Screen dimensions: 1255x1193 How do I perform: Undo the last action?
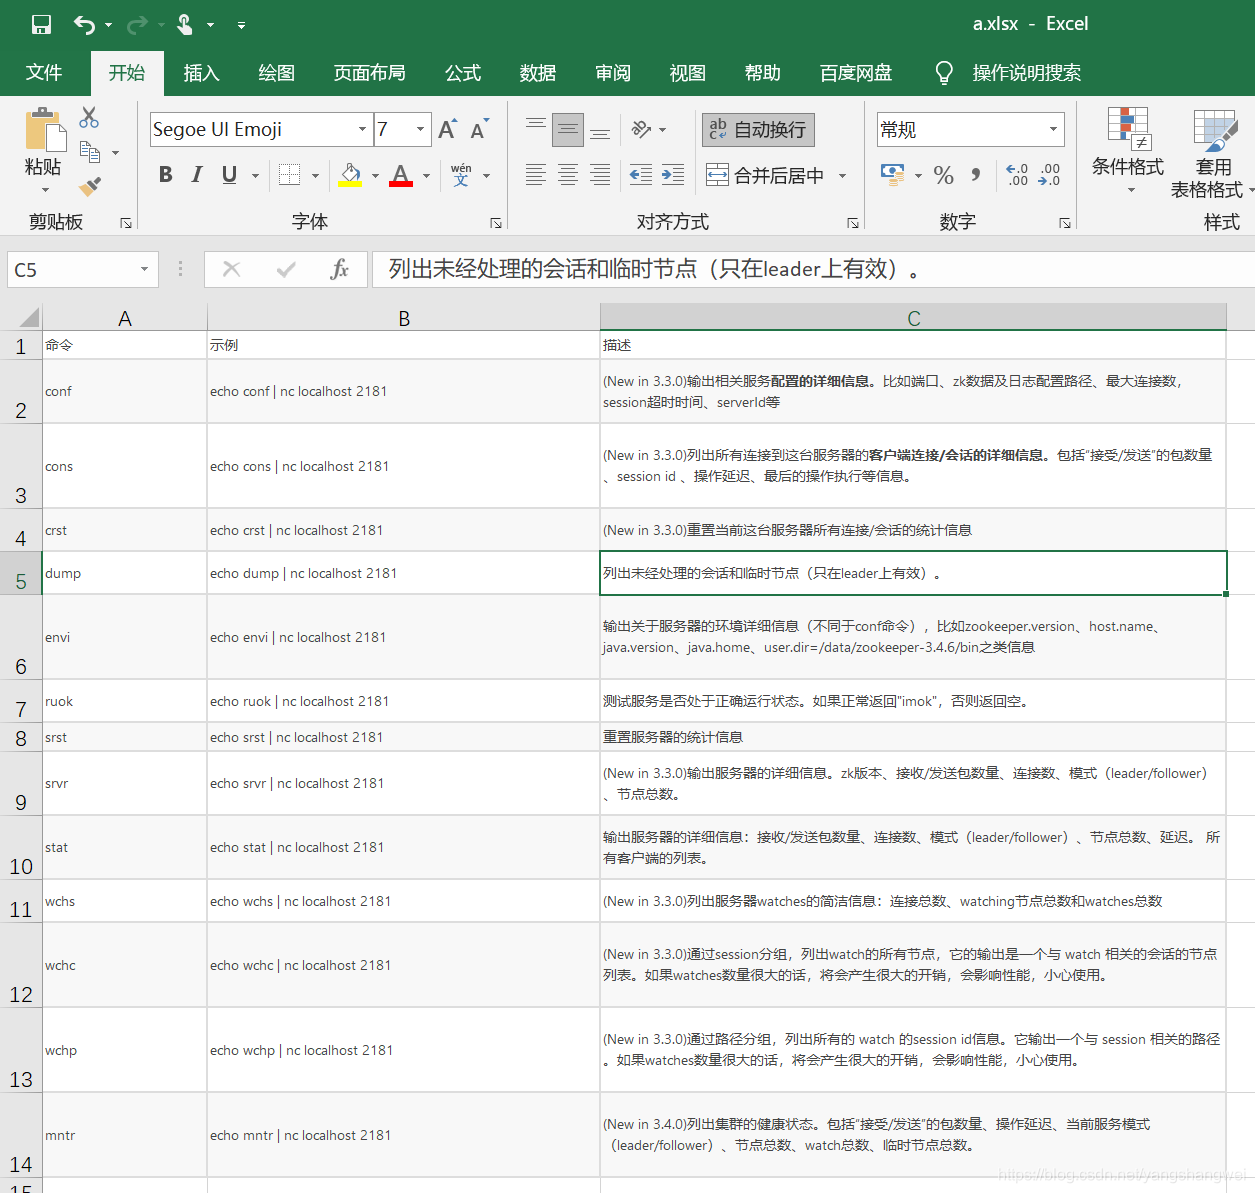click(84, 24)
